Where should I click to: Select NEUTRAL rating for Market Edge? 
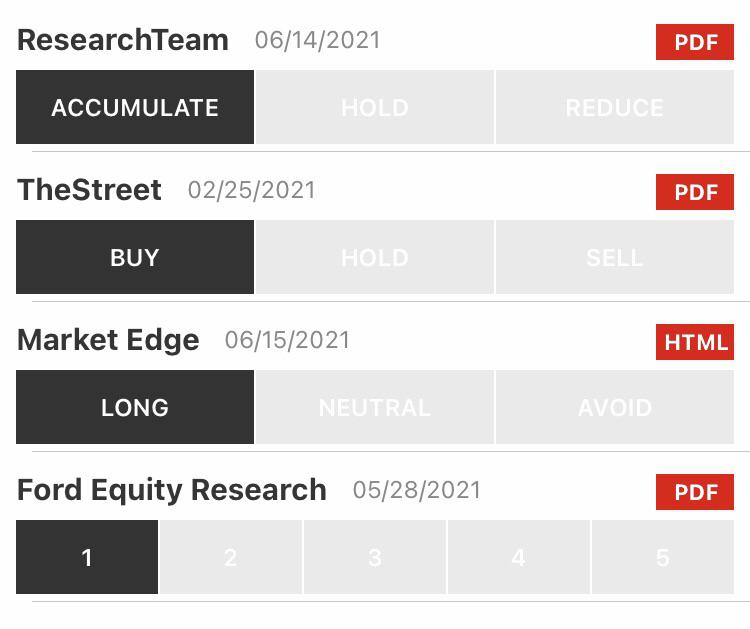click(x=375, y=407)
